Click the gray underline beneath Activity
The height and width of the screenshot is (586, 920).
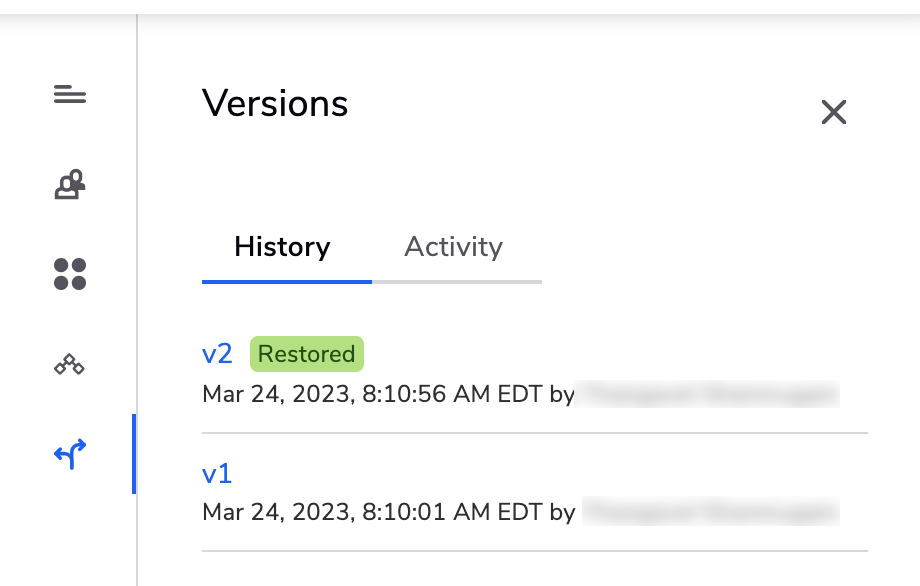pos(457,282)
